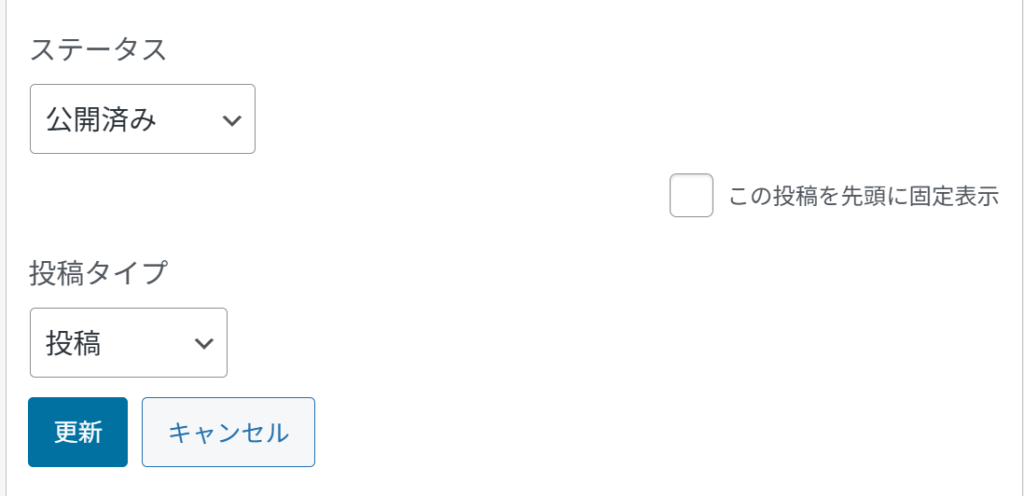Screen dimensions: 1024x496
Task: Toggle sticky post checkbox box
Action: click(x=691, y=196)
